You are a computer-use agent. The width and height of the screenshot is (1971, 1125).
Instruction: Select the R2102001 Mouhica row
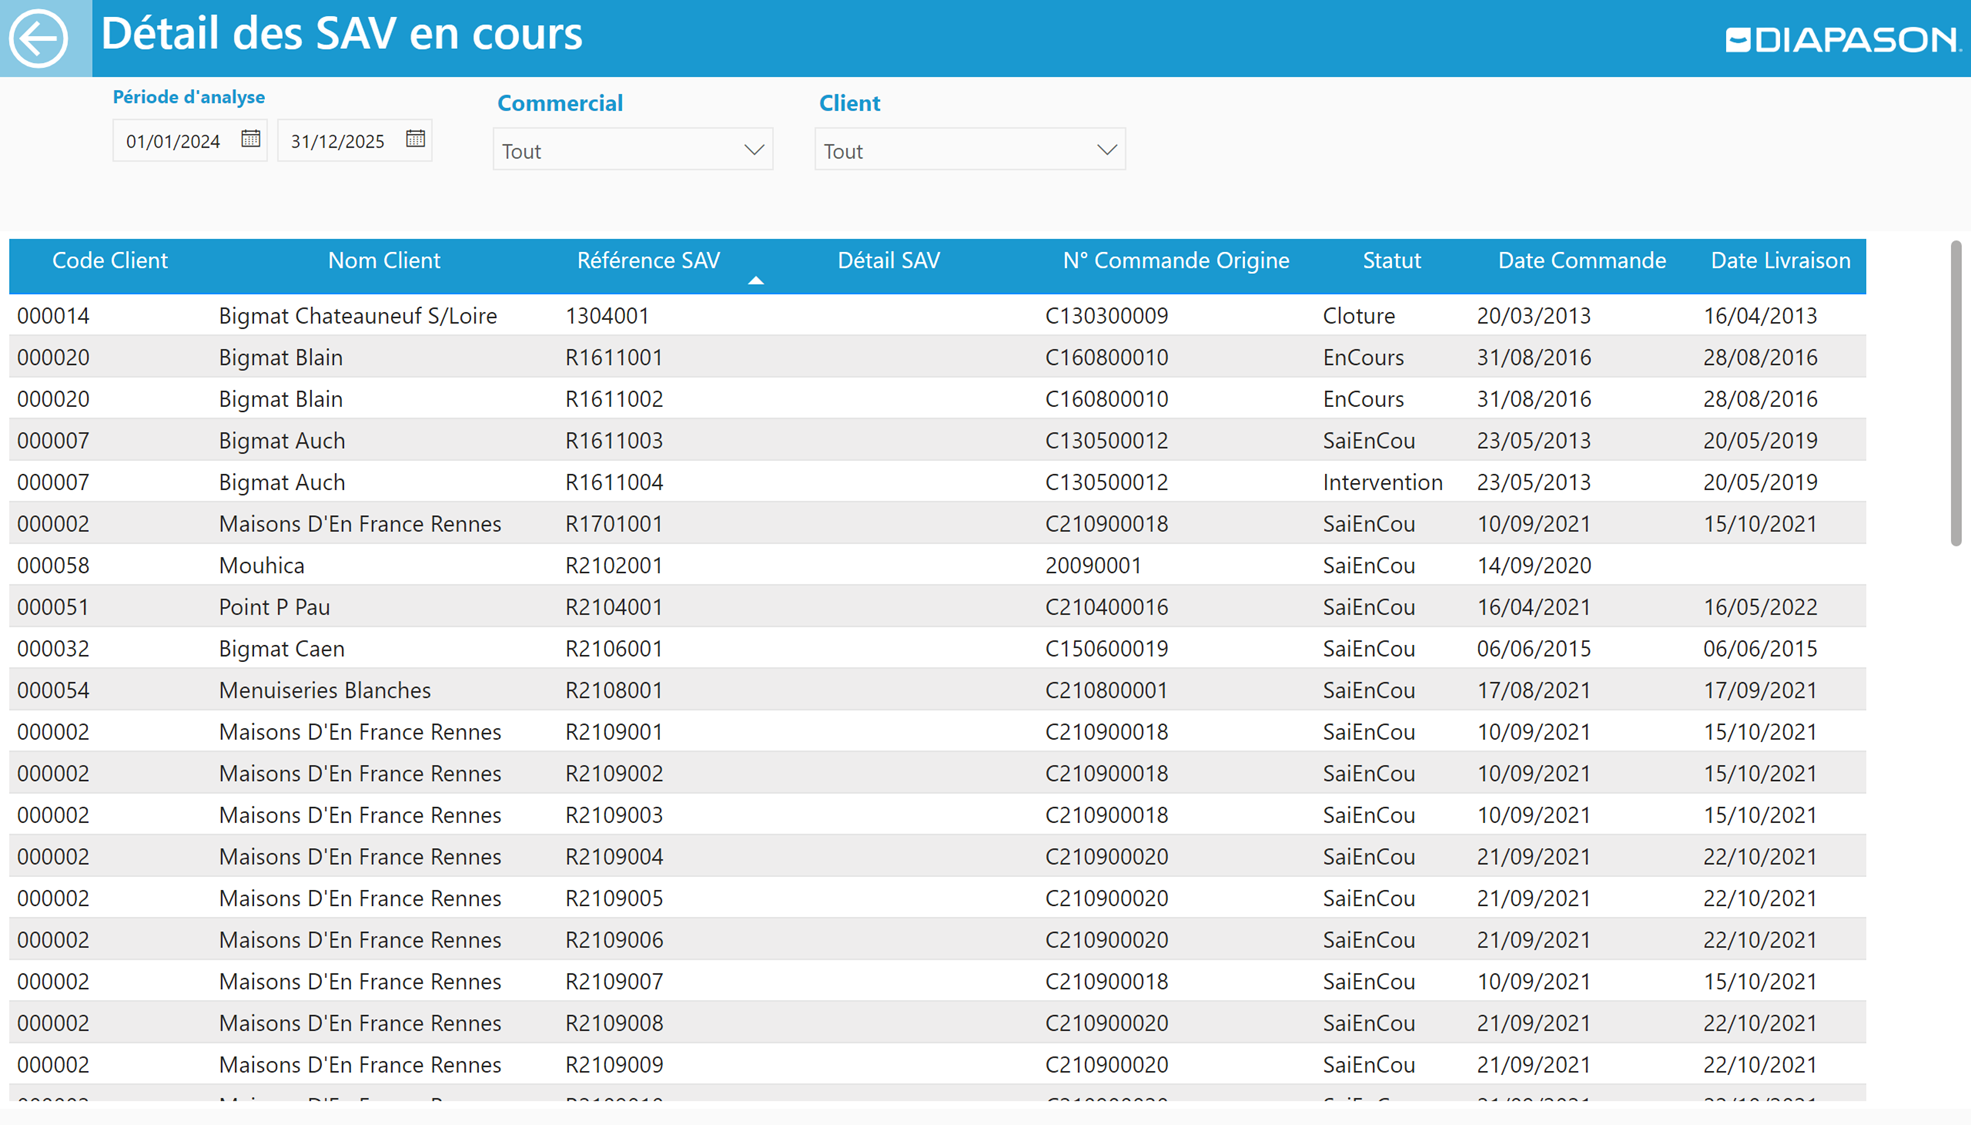pyautogui.click(x=614, y=566)
